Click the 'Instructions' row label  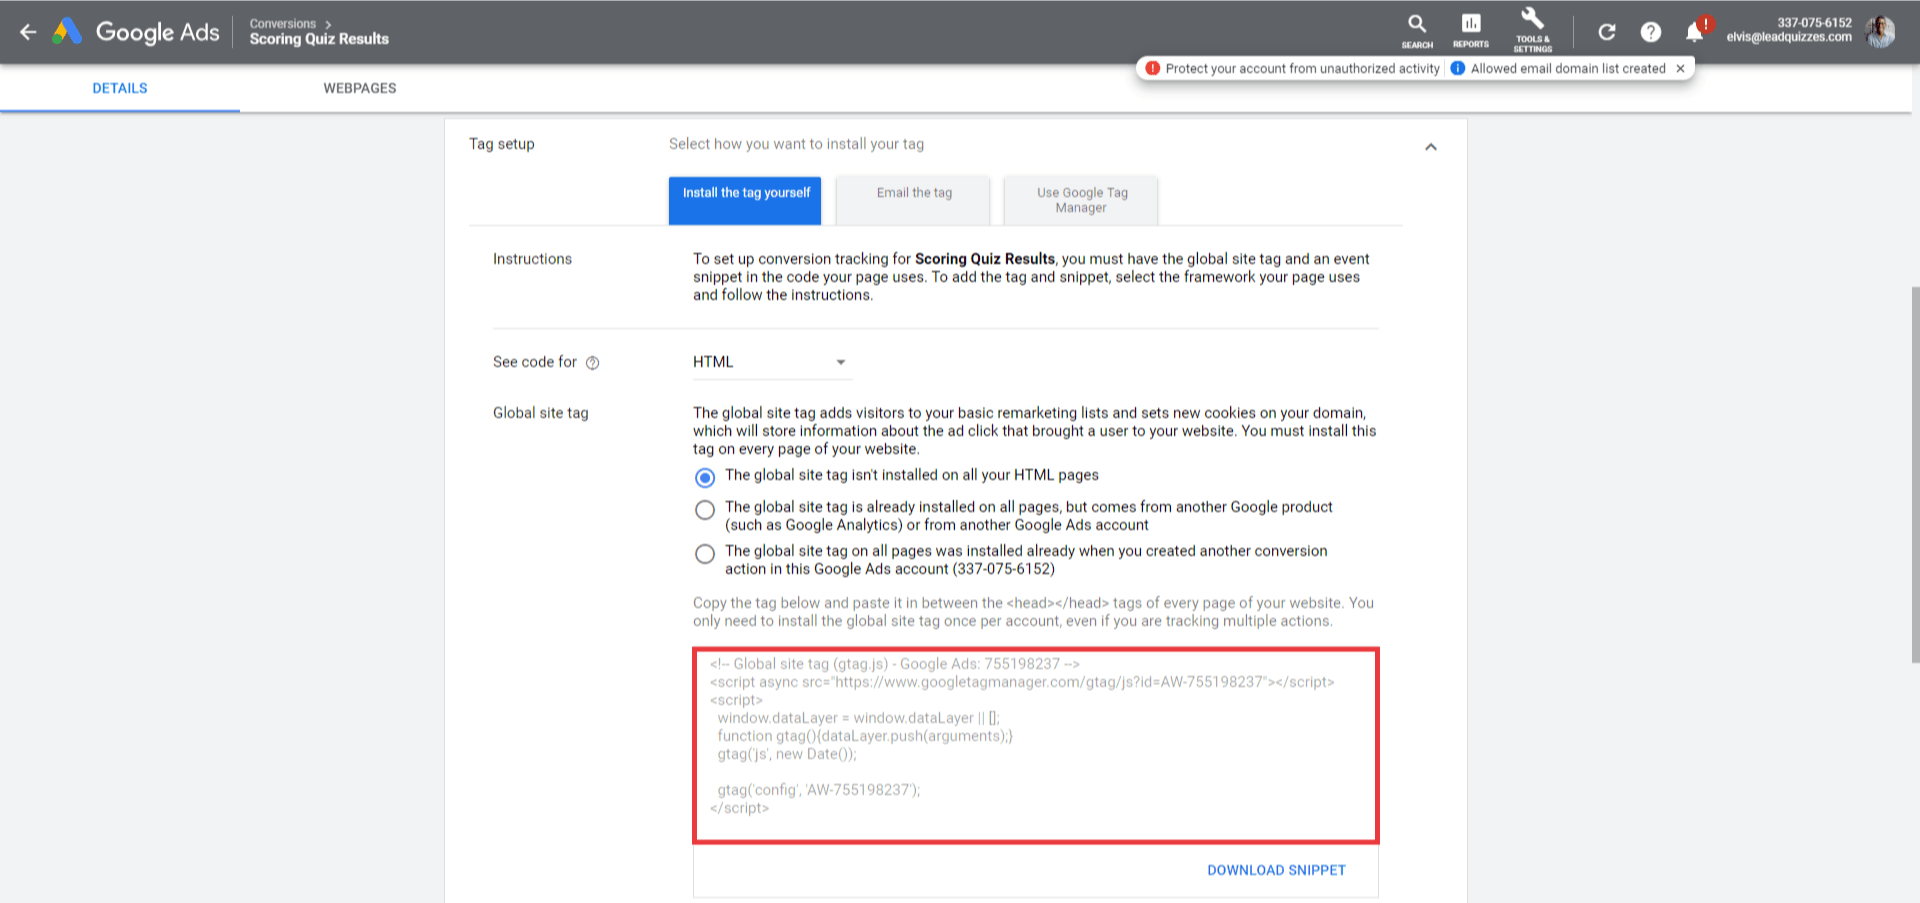coord(532,259)
